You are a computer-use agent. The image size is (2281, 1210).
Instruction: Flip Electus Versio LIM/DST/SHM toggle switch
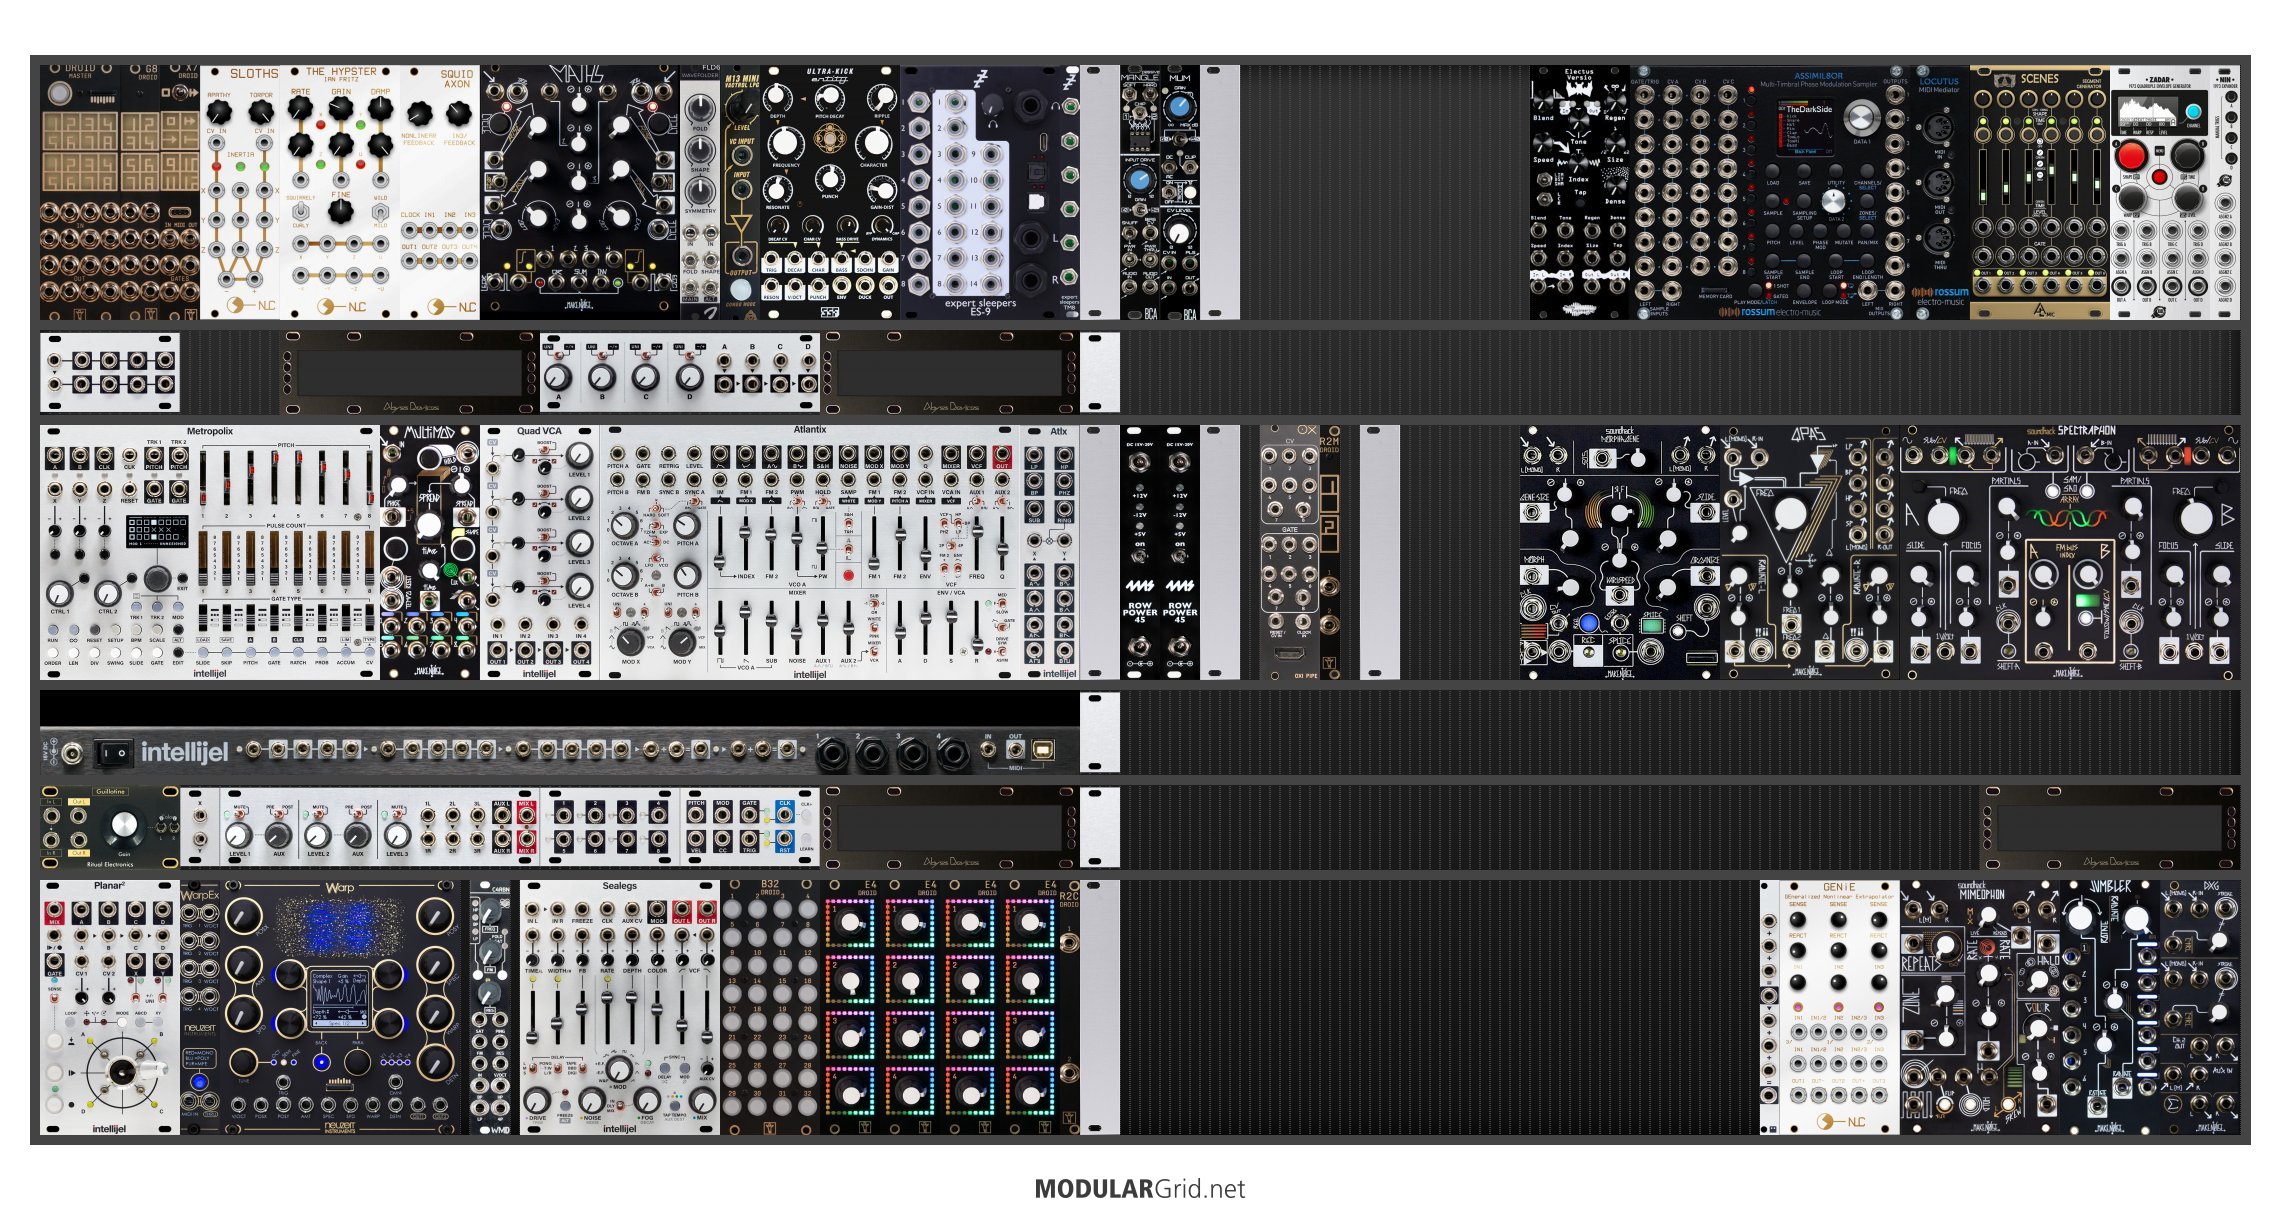(1545, 180)
